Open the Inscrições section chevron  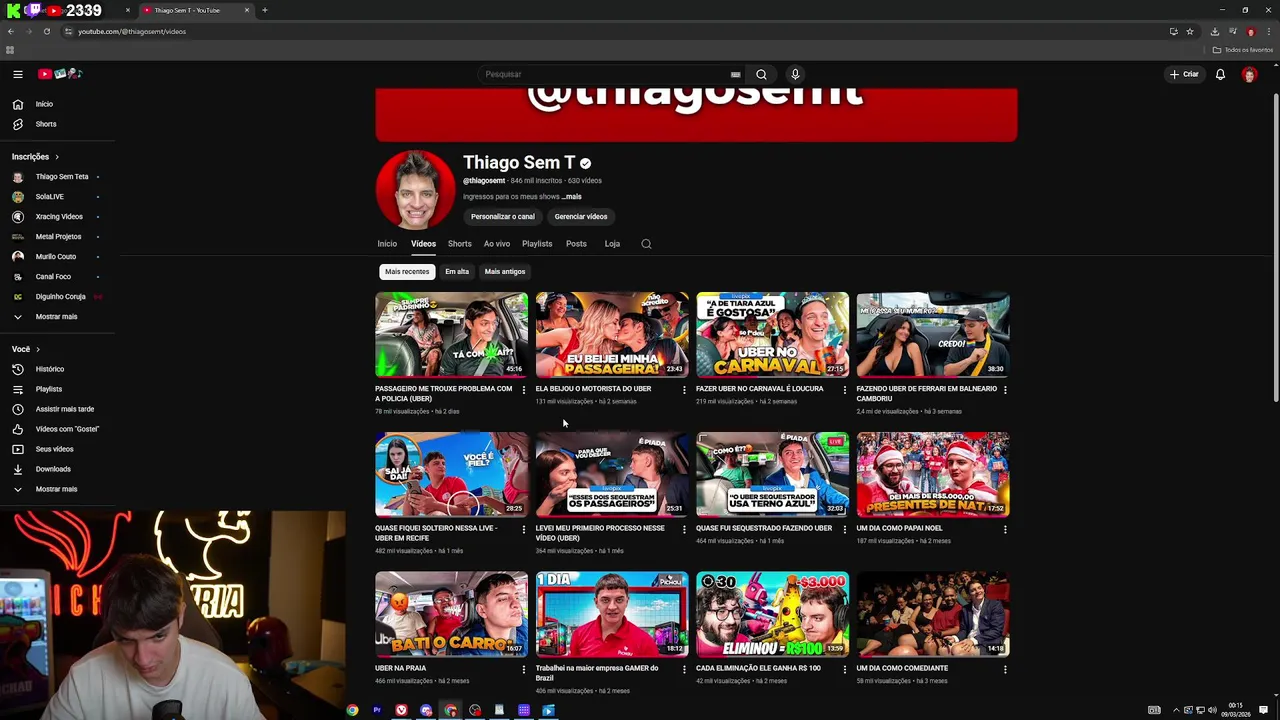[57, 157]
